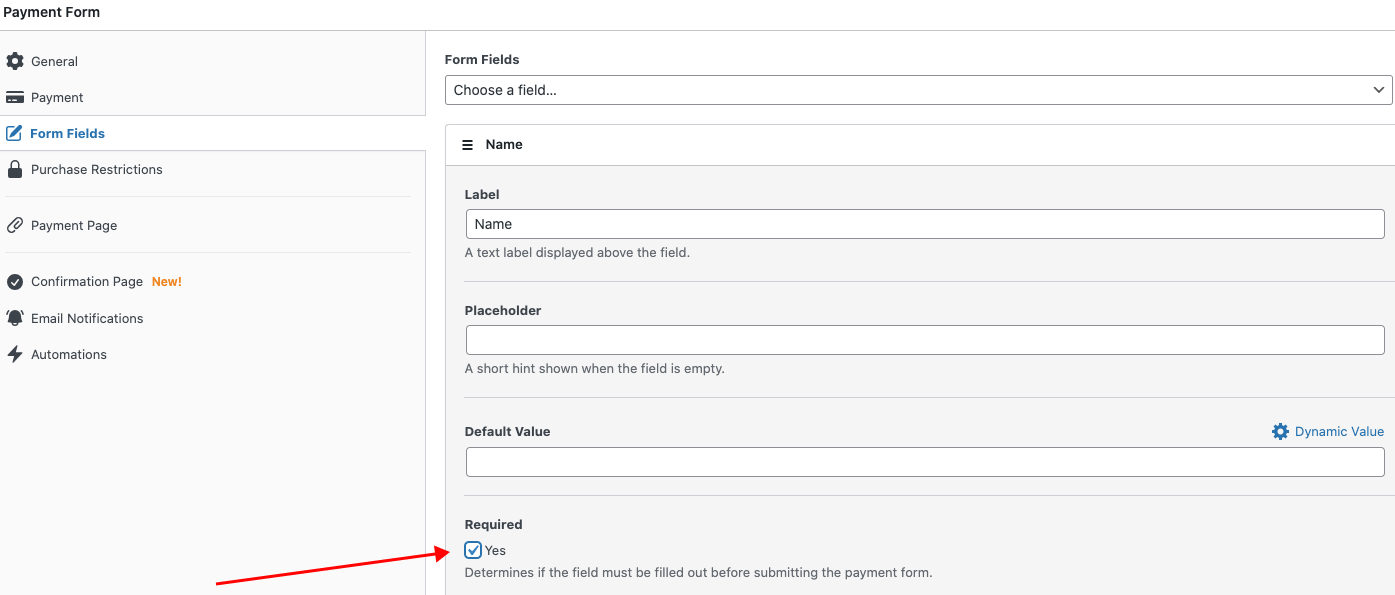The image size is (1395, 595).
Task: Click the Payment credit card icon
Action: [15, 97]
